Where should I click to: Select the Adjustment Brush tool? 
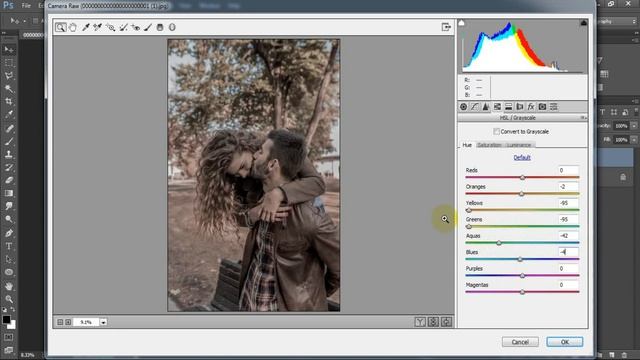148,27
